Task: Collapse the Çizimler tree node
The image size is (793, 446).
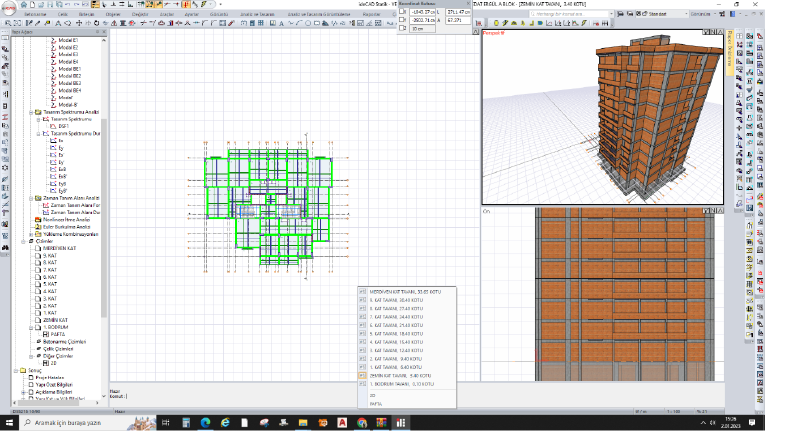Action: (x=23, y=242)
